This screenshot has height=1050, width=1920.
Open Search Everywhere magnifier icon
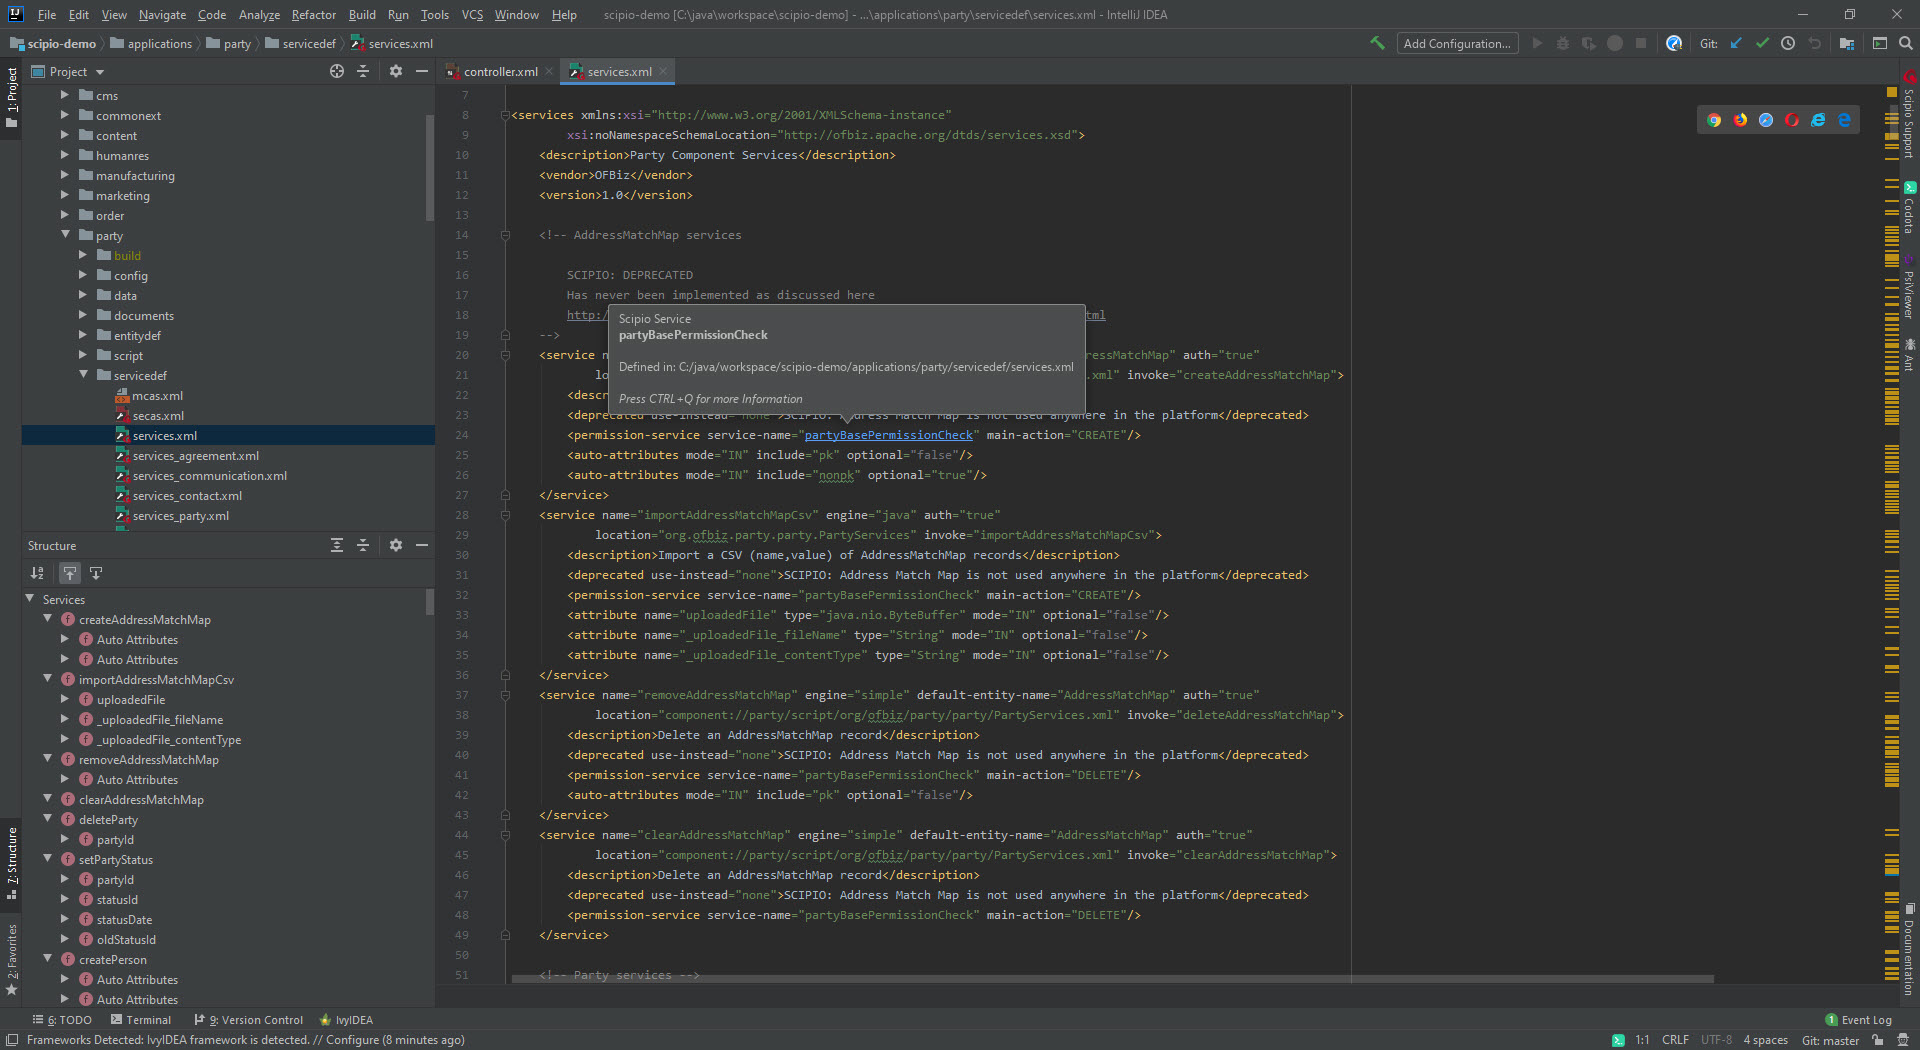[1906, 43]
